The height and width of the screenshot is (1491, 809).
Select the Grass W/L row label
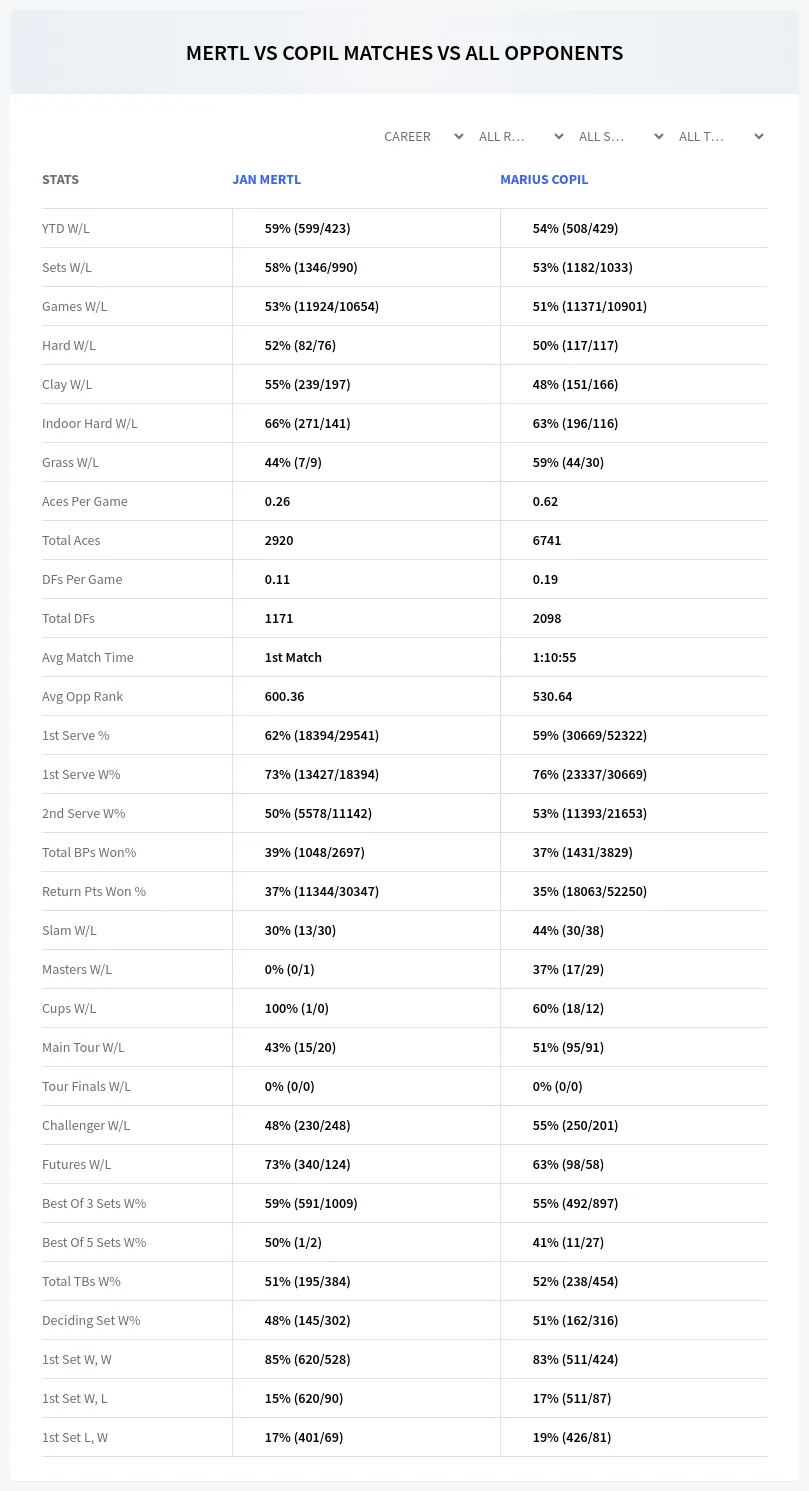(x=70, y=462)
